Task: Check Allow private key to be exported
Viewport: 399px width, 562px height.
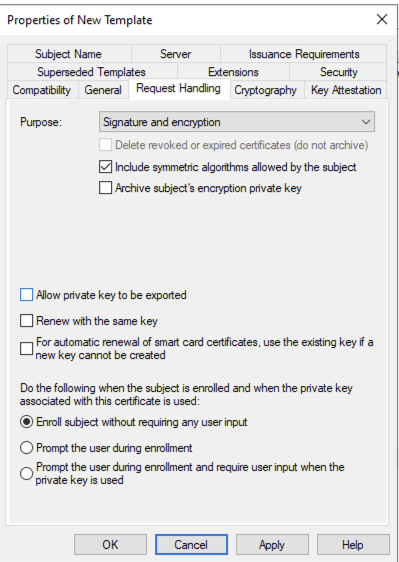Action: pos(27,295)
